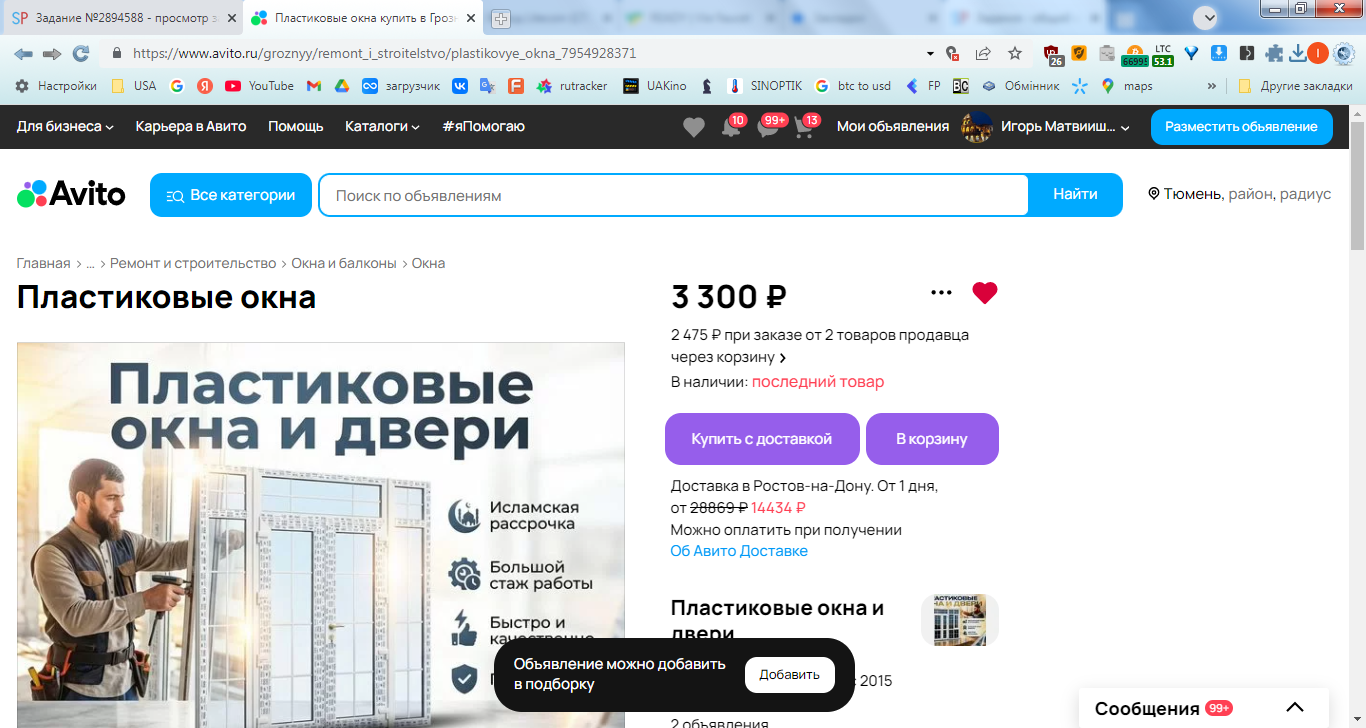Click Добавить in the collection popup
Image resolution: width=1366 pixels, height=728 pixels.
pos(790,675)
